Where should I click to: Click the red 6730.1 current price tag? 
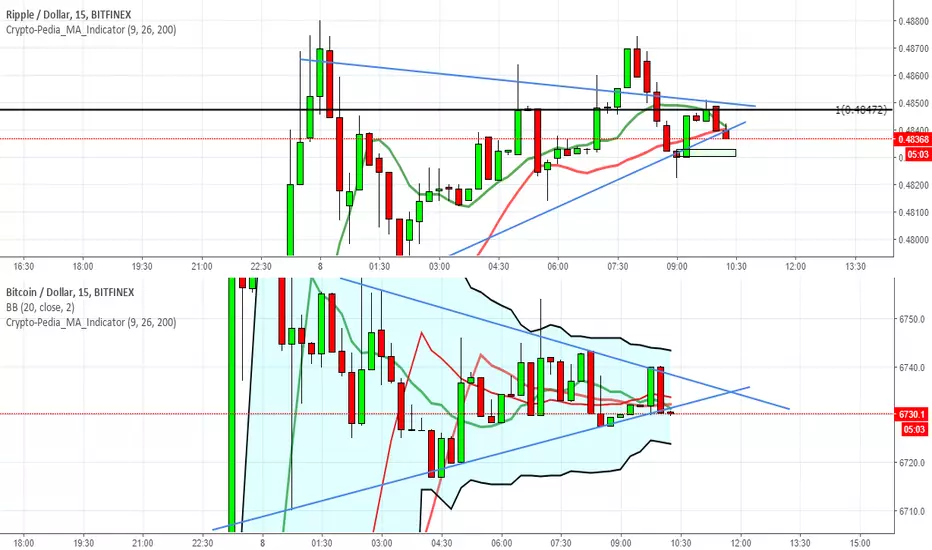tap(913, 414)
